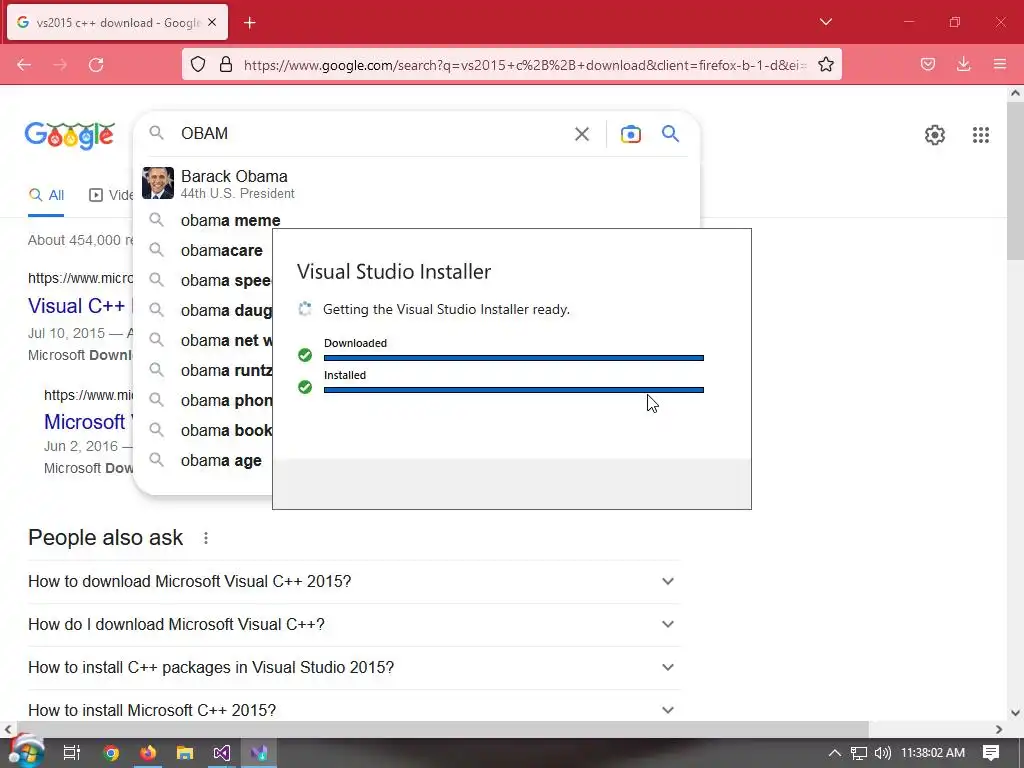Submit search with blue magnifier icon

(x=671, y=134)
